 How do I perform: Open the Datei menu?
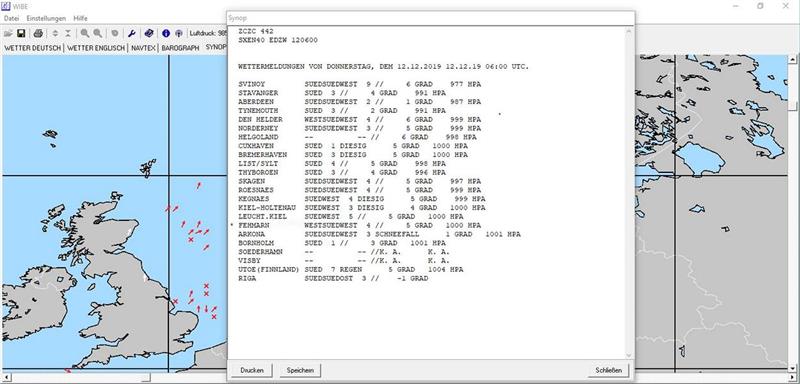pyautogui.click(x=11, y=18)
